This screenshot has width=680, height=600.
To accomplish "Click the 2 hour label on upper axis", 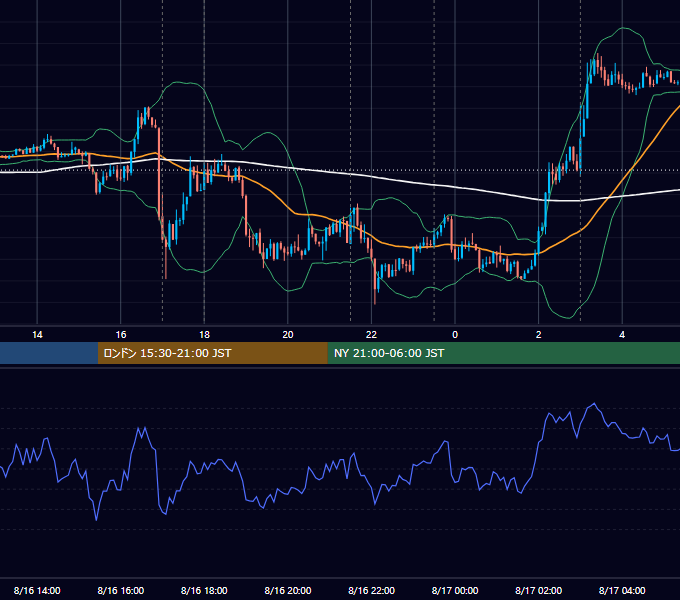I will click(x=539, y=335).
